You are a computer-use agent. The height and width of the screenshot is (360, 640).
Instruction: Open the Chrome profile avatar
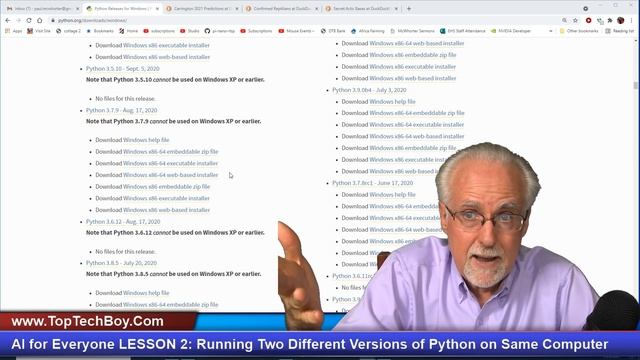pos(621,20)
